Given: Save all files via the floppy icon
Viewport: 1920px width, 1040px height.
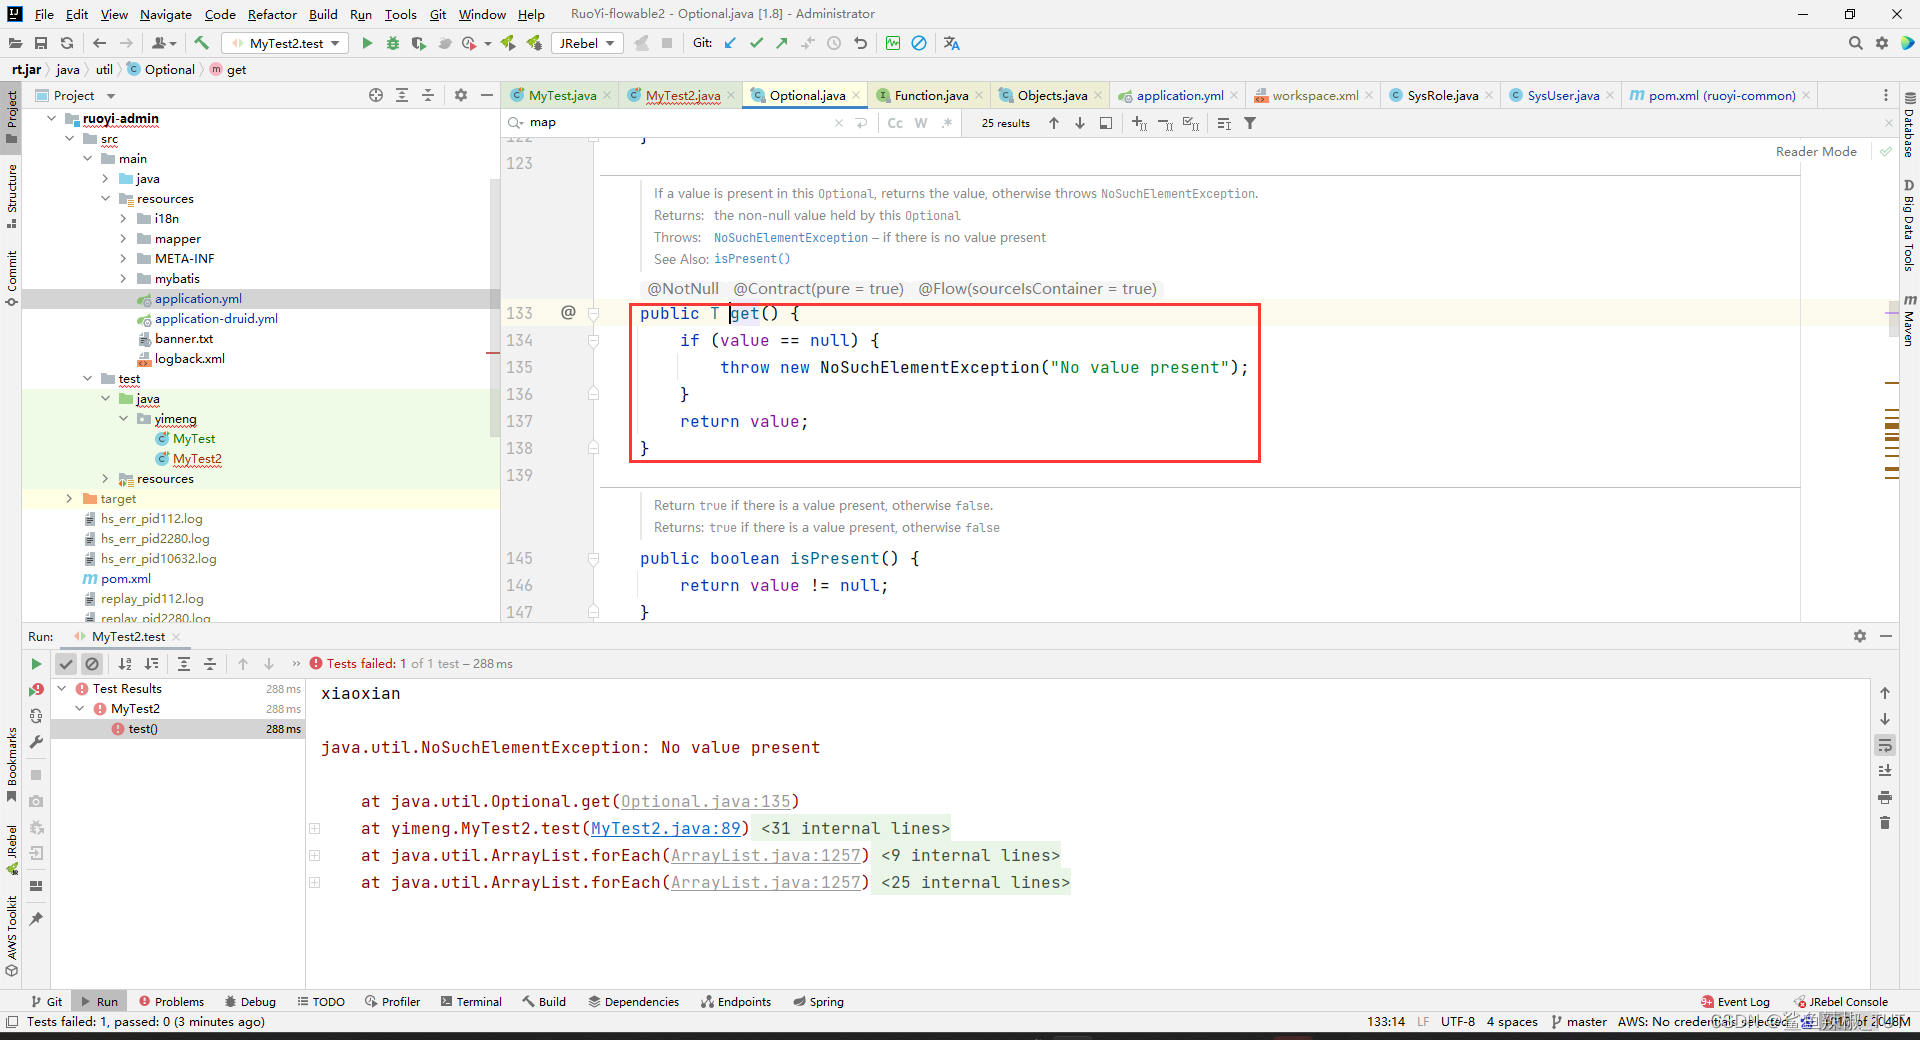Looking at the screenshot, I should [41, 43].
